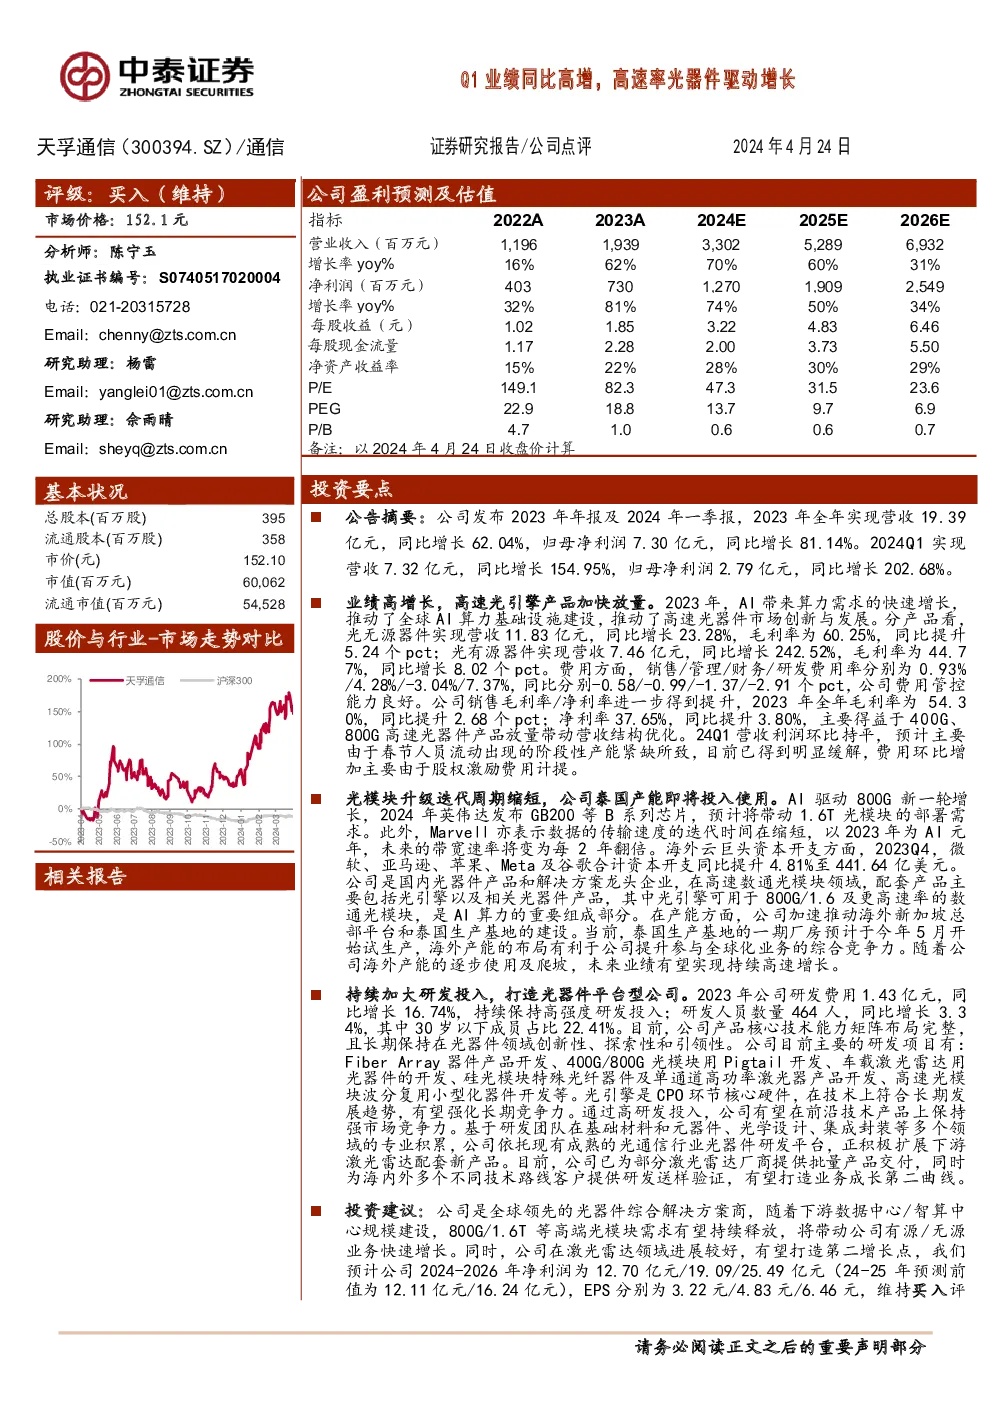Click the license number S0740517020004
The height and width of the screenshot is (1404, 993).
coord(220,278)
